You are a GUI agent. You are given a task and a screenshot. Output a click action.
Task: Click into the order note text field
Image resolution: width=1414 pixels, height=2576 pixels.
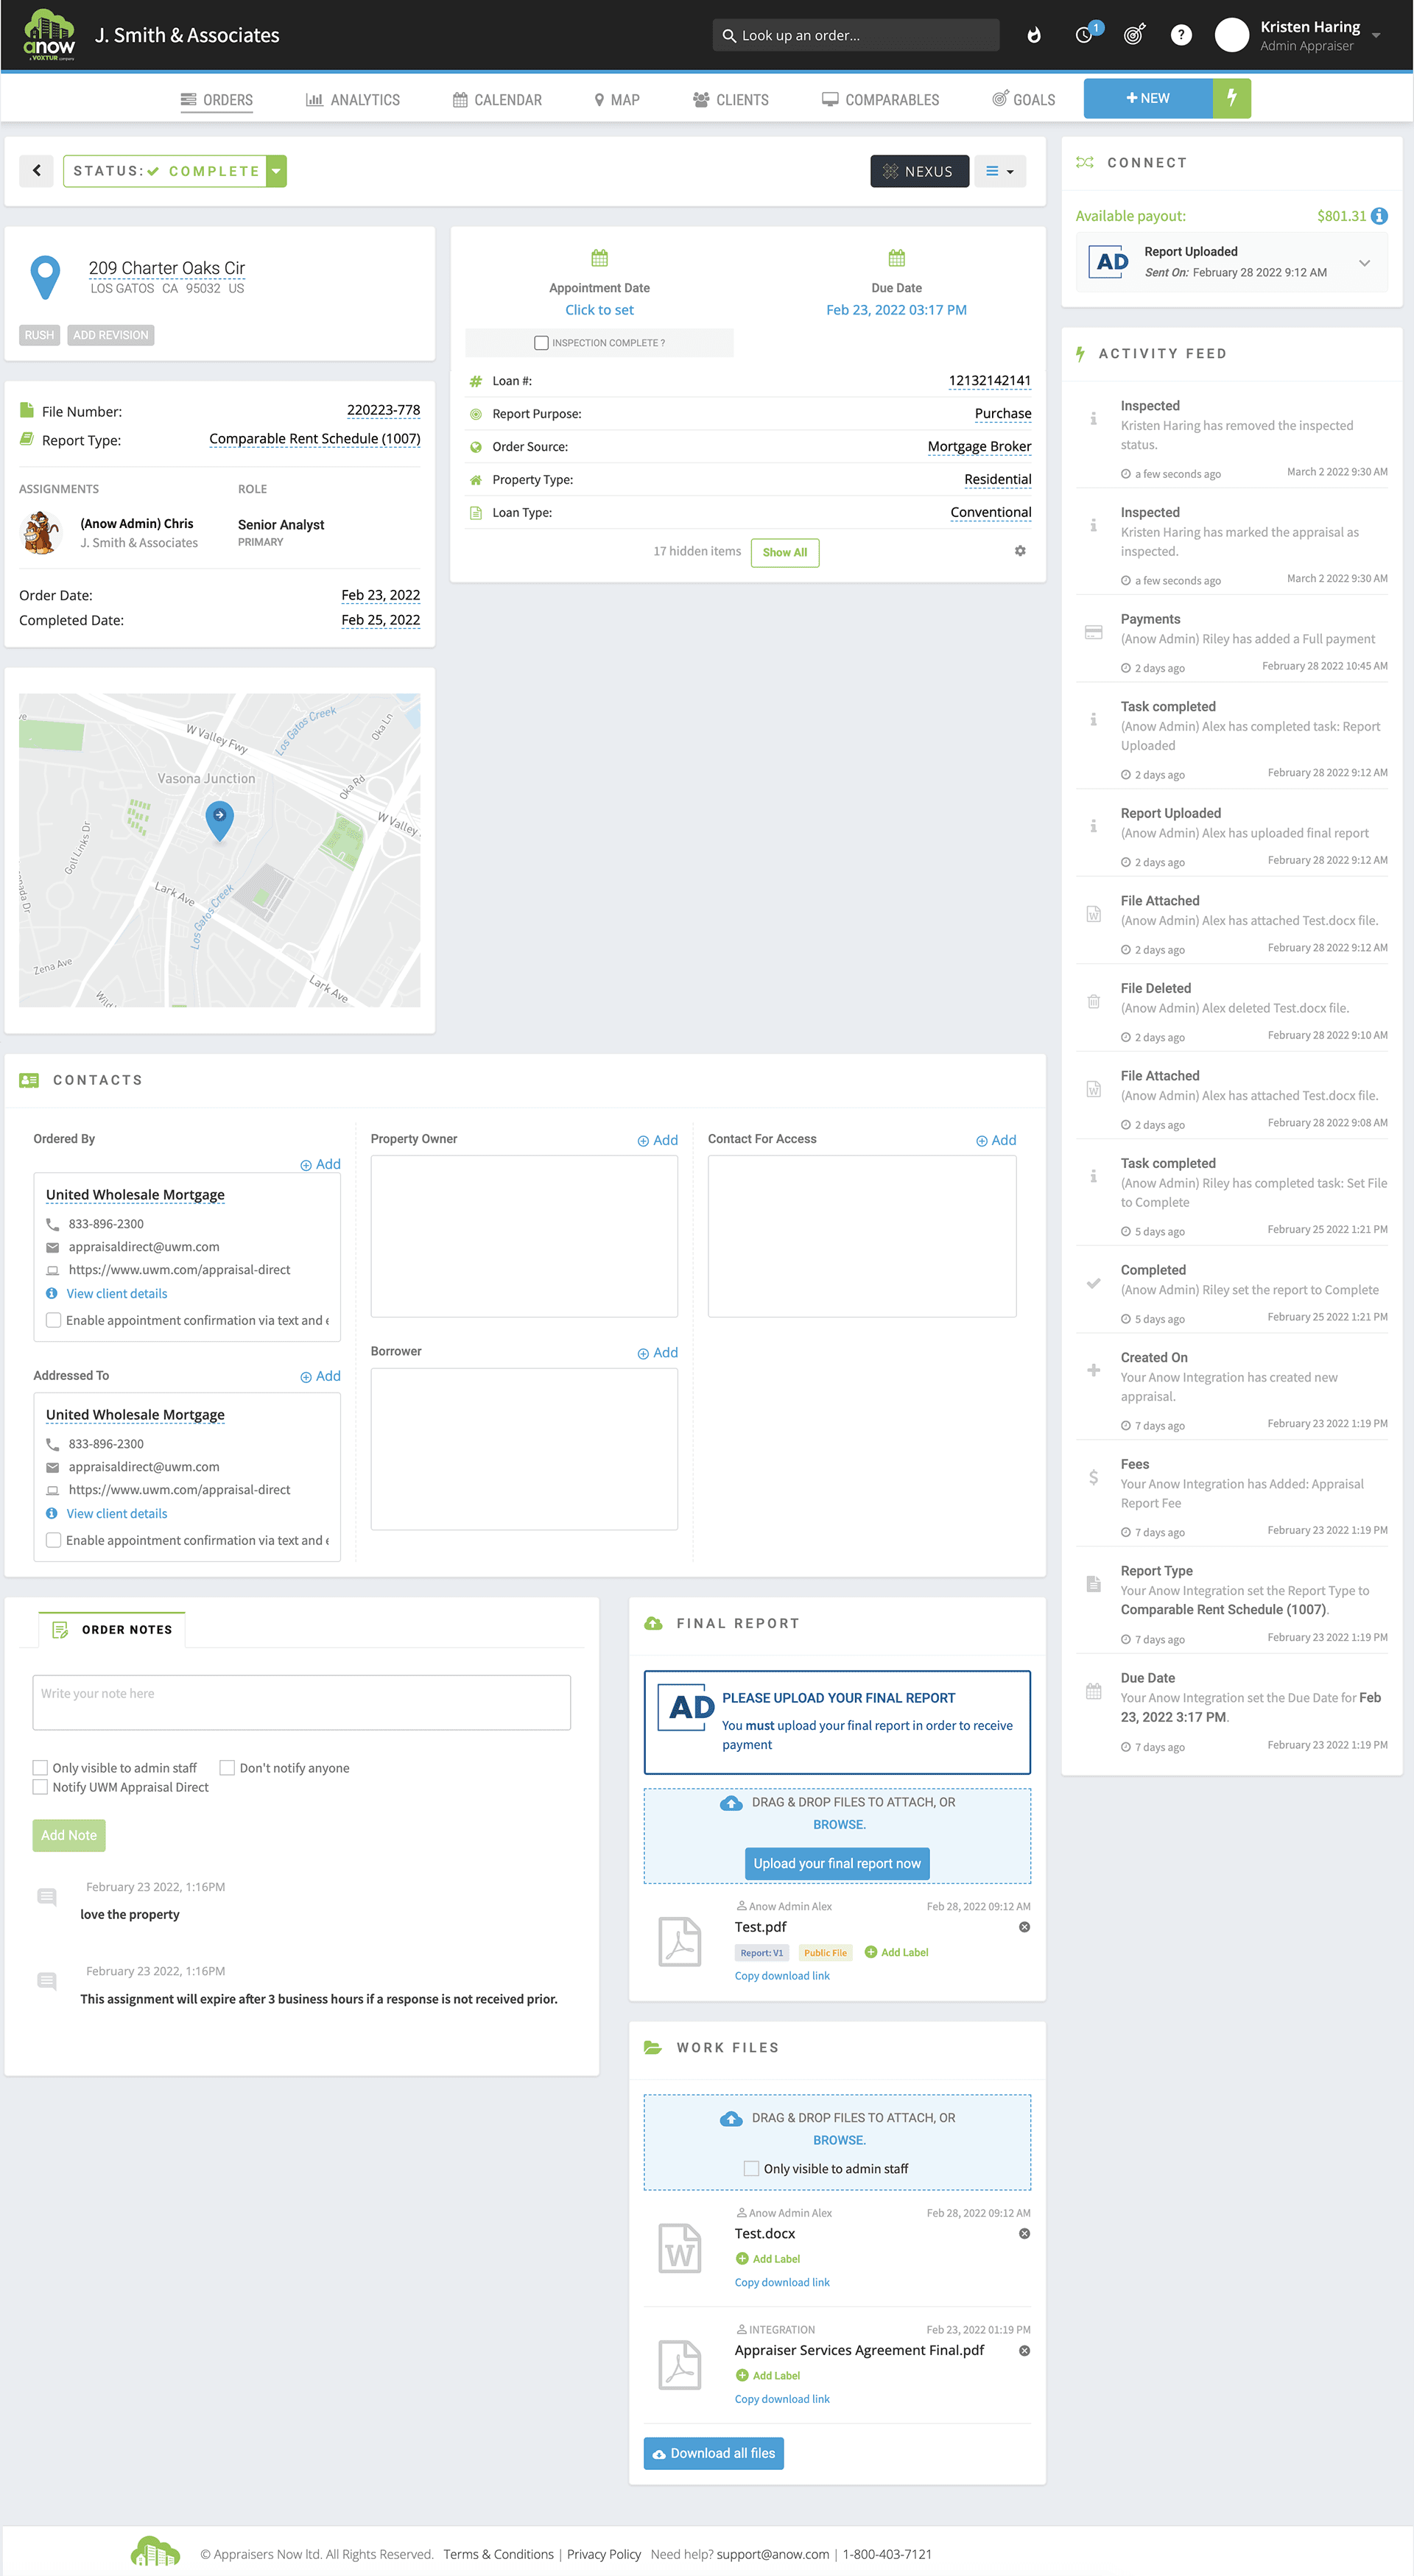pyautogui.click(x=301, y=1701)
